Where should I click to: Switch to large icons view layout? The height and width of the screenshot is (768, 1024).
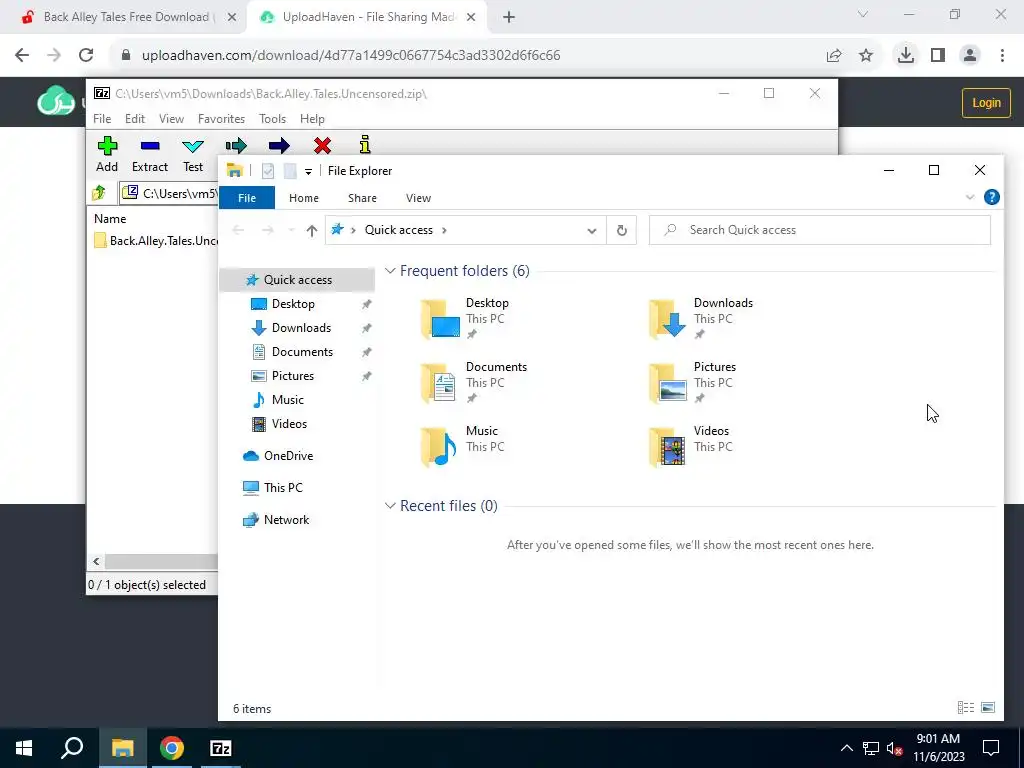[x=988, y=708]
